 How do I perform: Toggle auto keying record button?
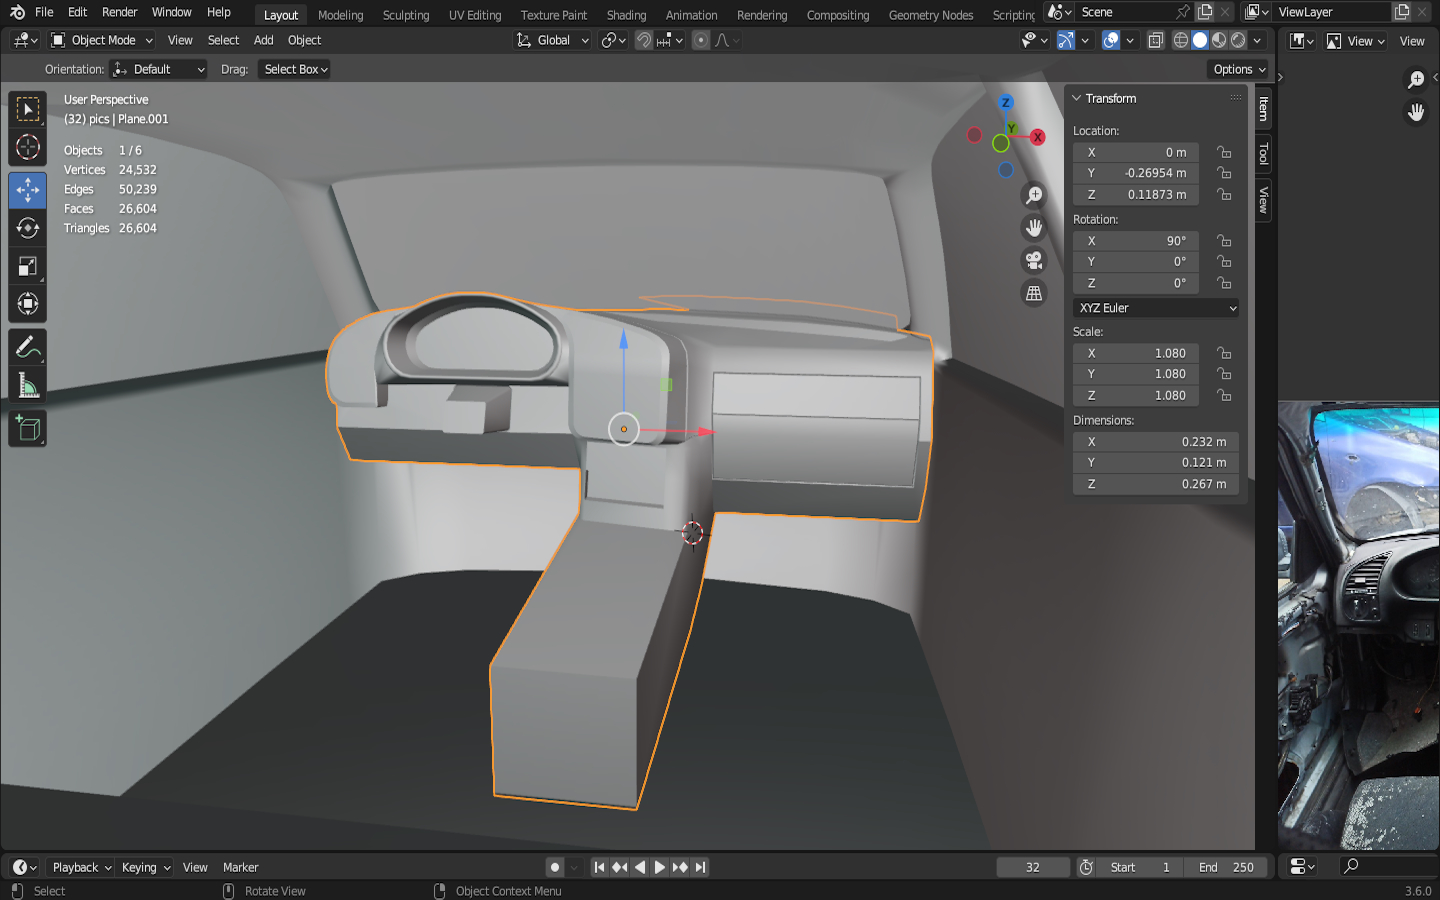[555, 867]
